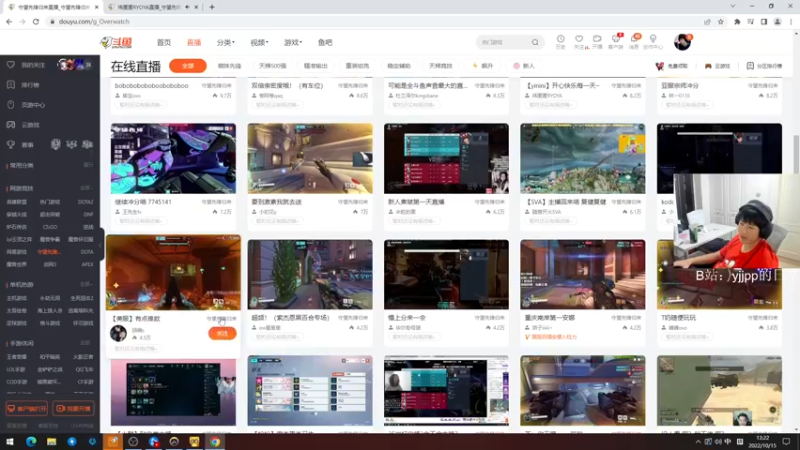Open the 【SVA】主播回来咯 stream thumbnail

coord(583,158)
